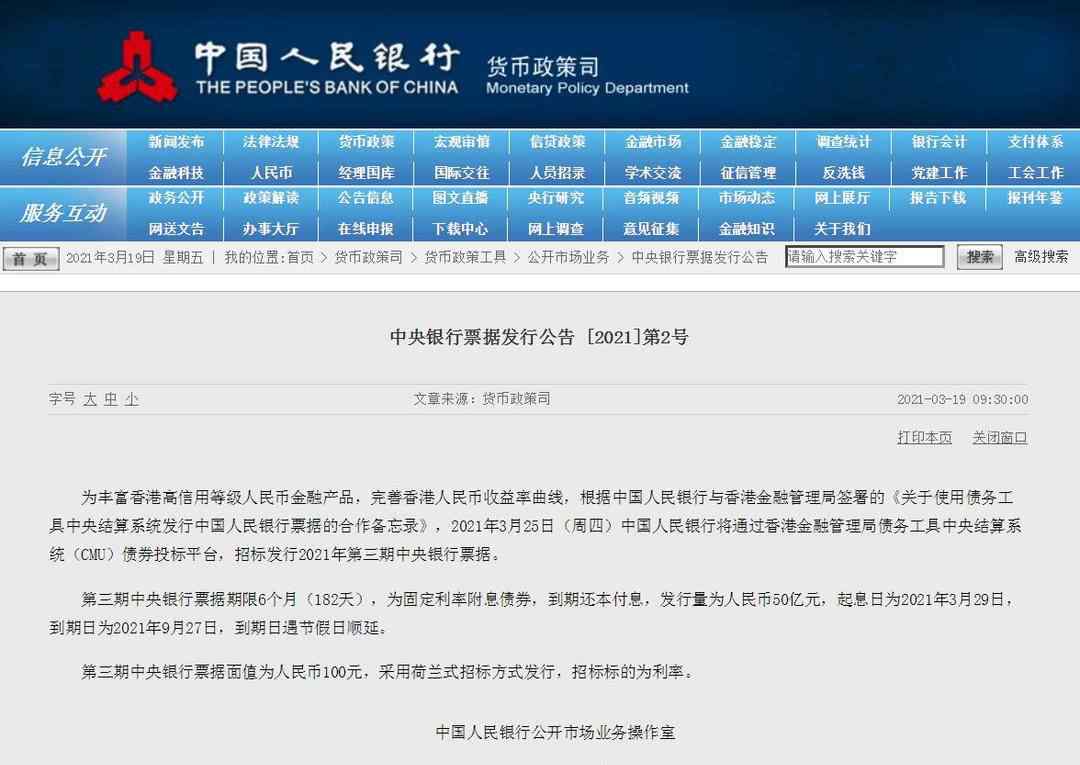Open 金融科技 navigation item
The image size is (1080, 765).
click(x=176, y=172)
